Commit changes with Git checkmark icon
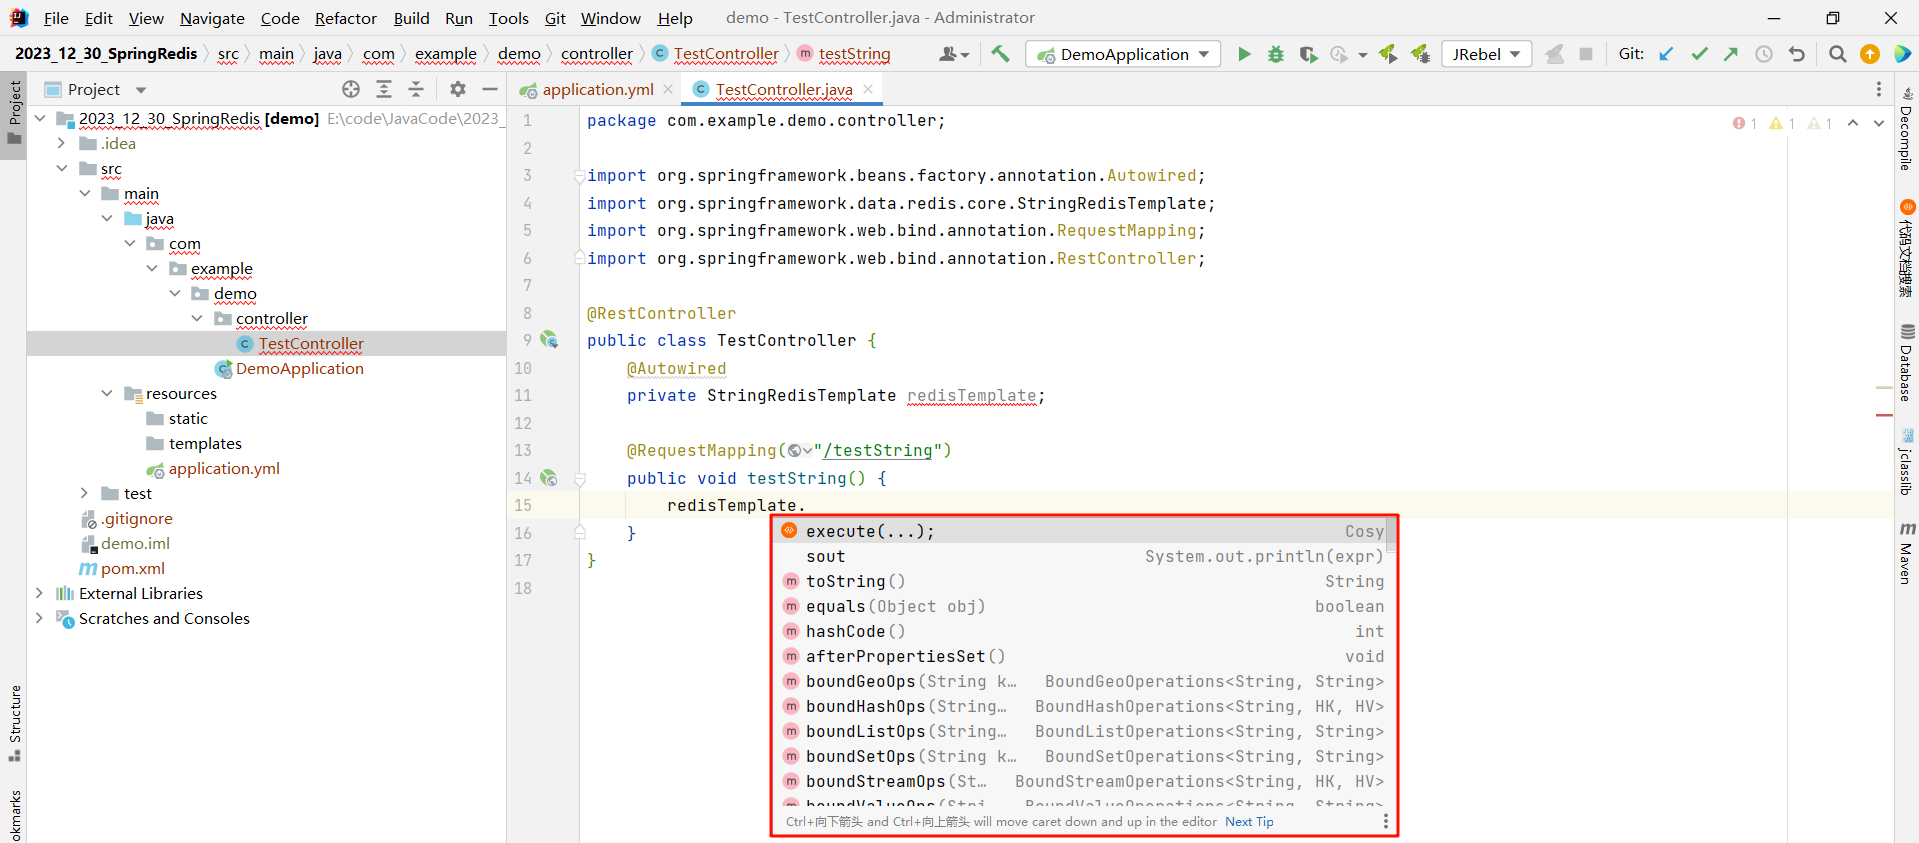Image resolution: width=1919 pixels, height=843 pixels. click(x=1699, y=54)
